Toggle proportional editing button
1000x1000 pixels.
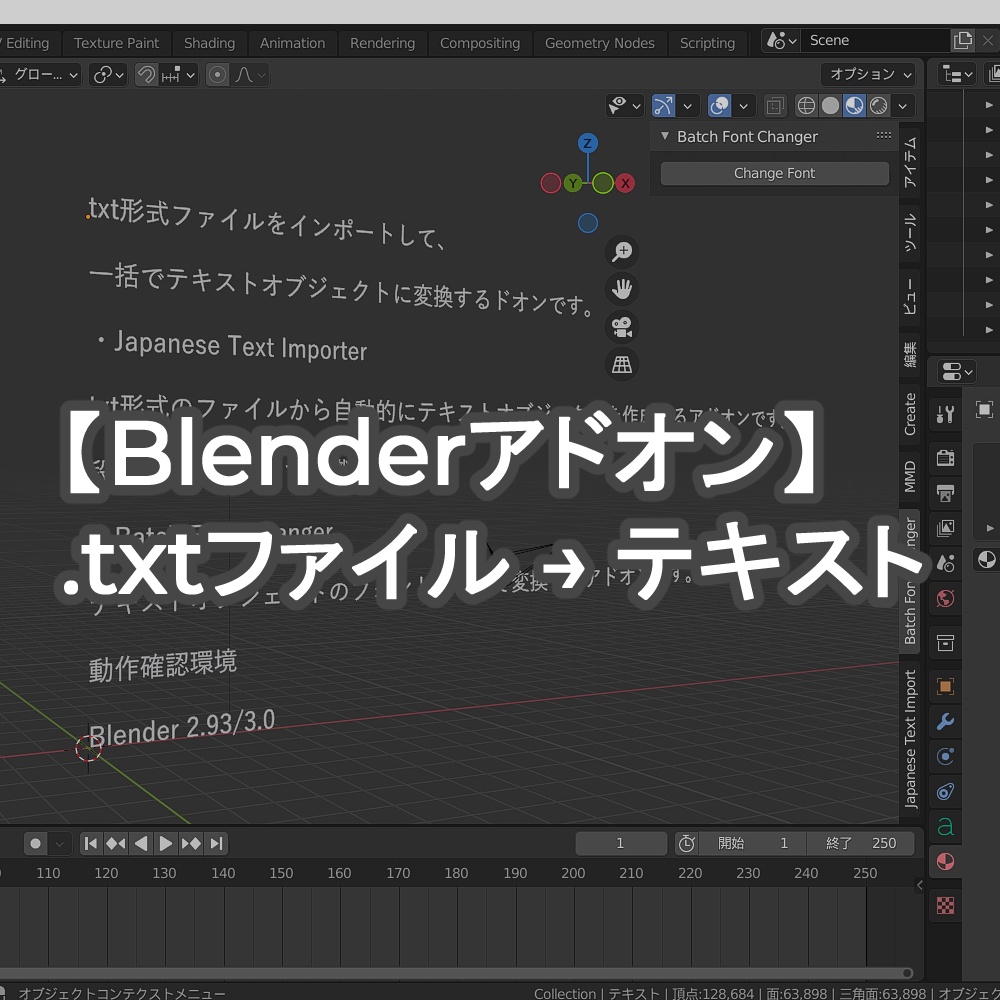(x=217, y=75)
